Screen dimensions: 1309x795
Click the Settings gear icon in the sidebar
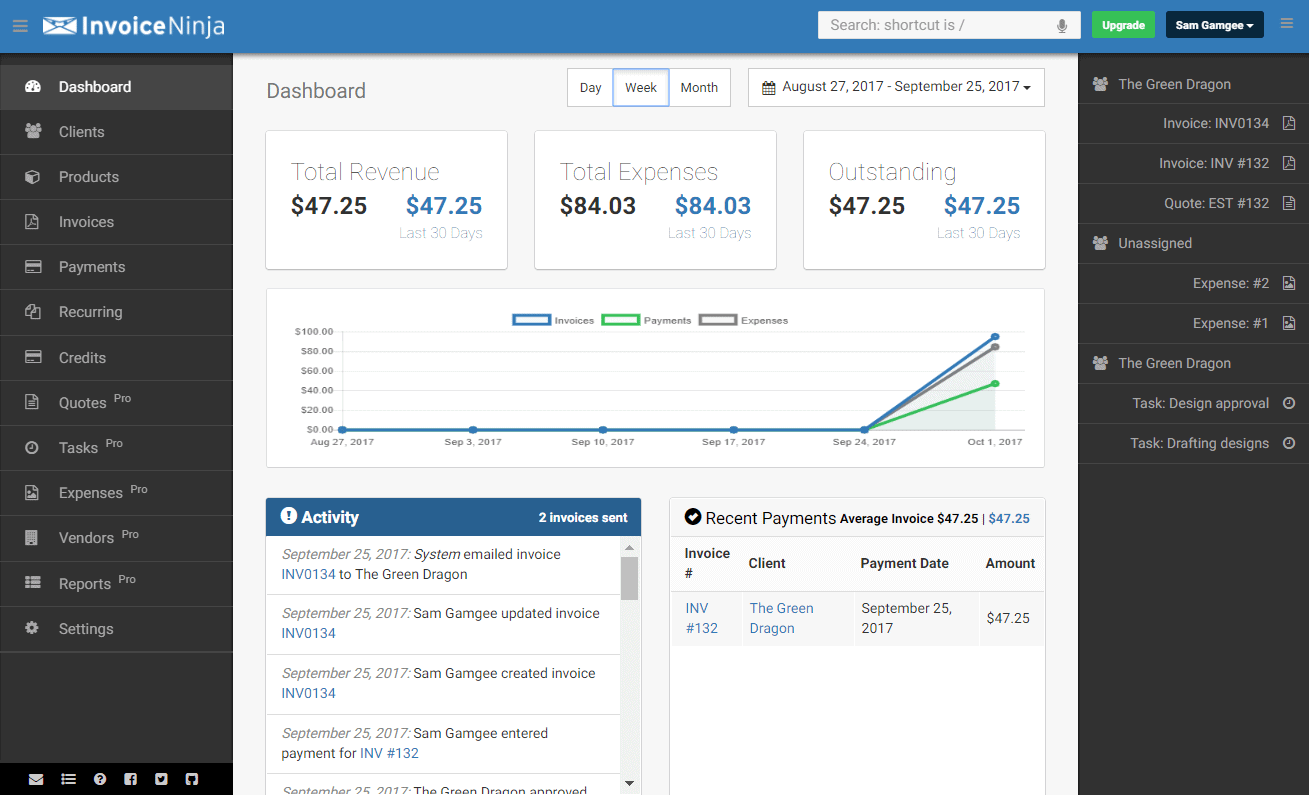[x=32, y=628]
